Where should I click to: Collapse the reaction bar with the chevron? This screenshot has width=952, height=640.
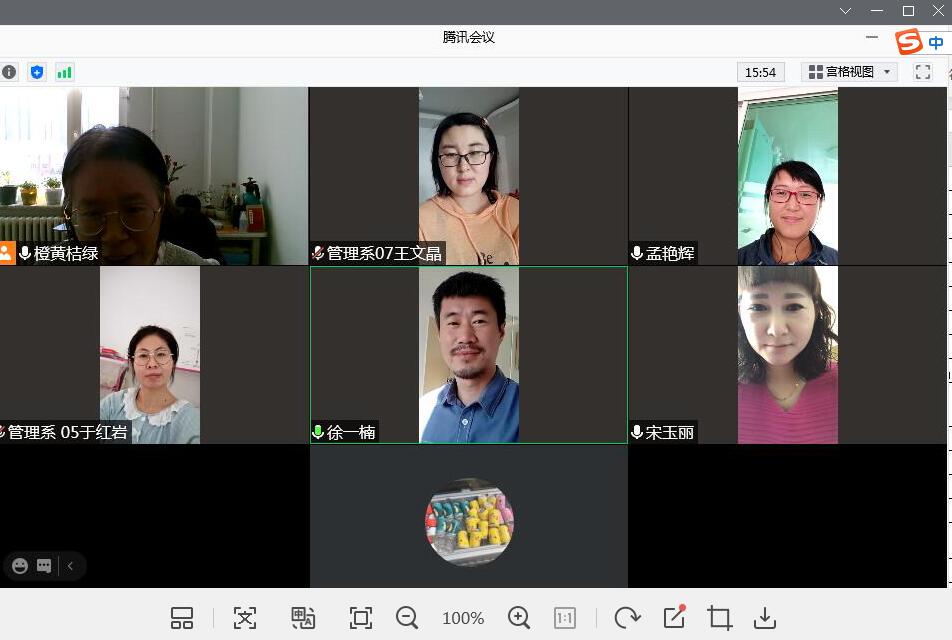(x=70, y=566)
